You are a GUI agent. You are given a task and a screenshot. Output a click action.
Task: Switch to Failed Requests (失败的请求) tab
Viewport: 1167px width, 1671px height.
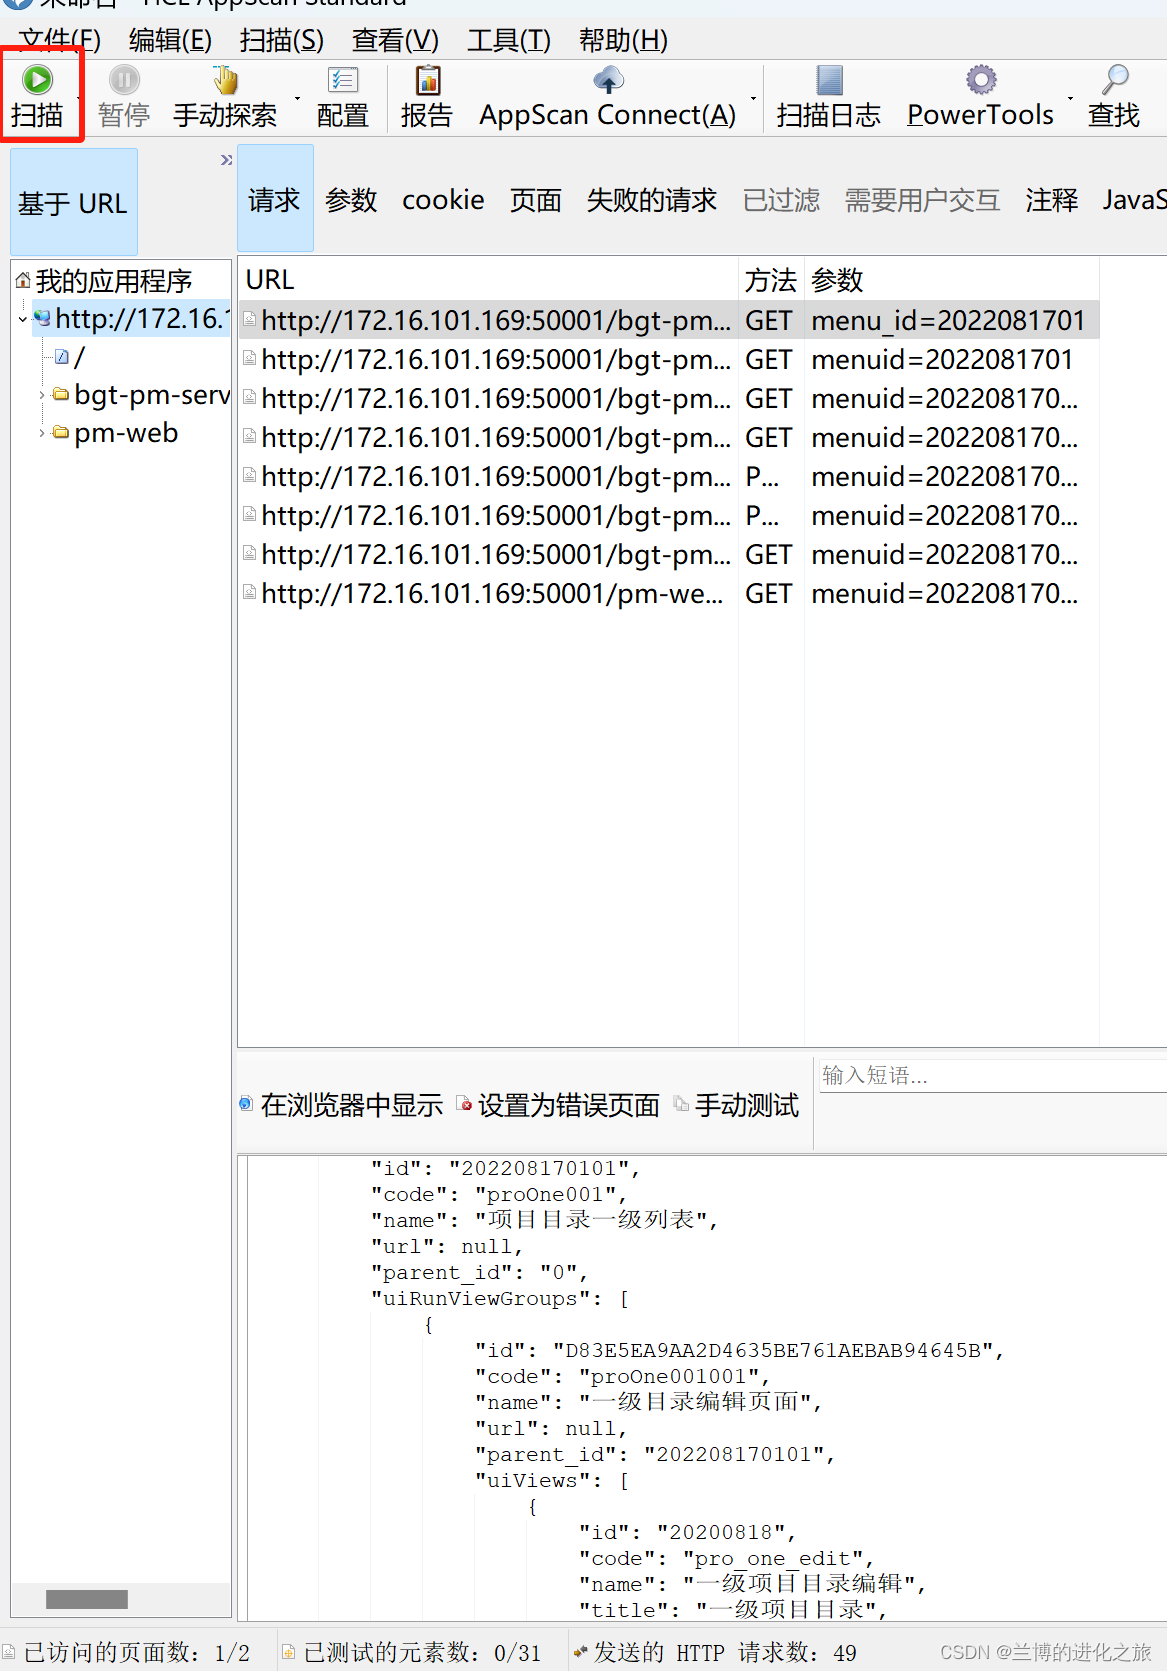[652, 200]
